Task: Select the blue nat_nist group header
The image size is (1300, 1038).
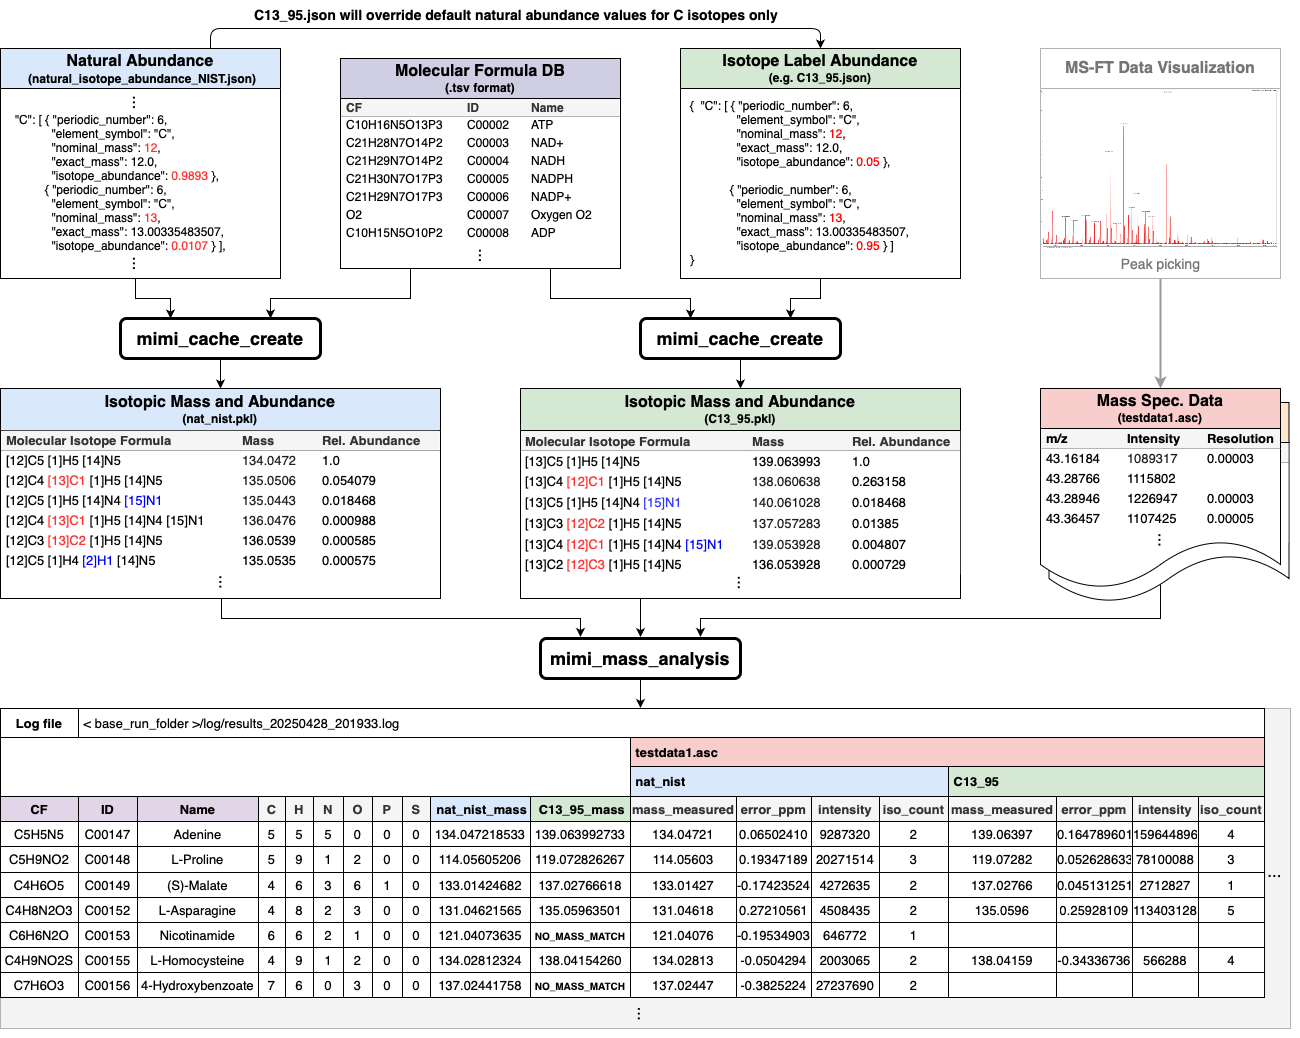Action: (789, 782)
